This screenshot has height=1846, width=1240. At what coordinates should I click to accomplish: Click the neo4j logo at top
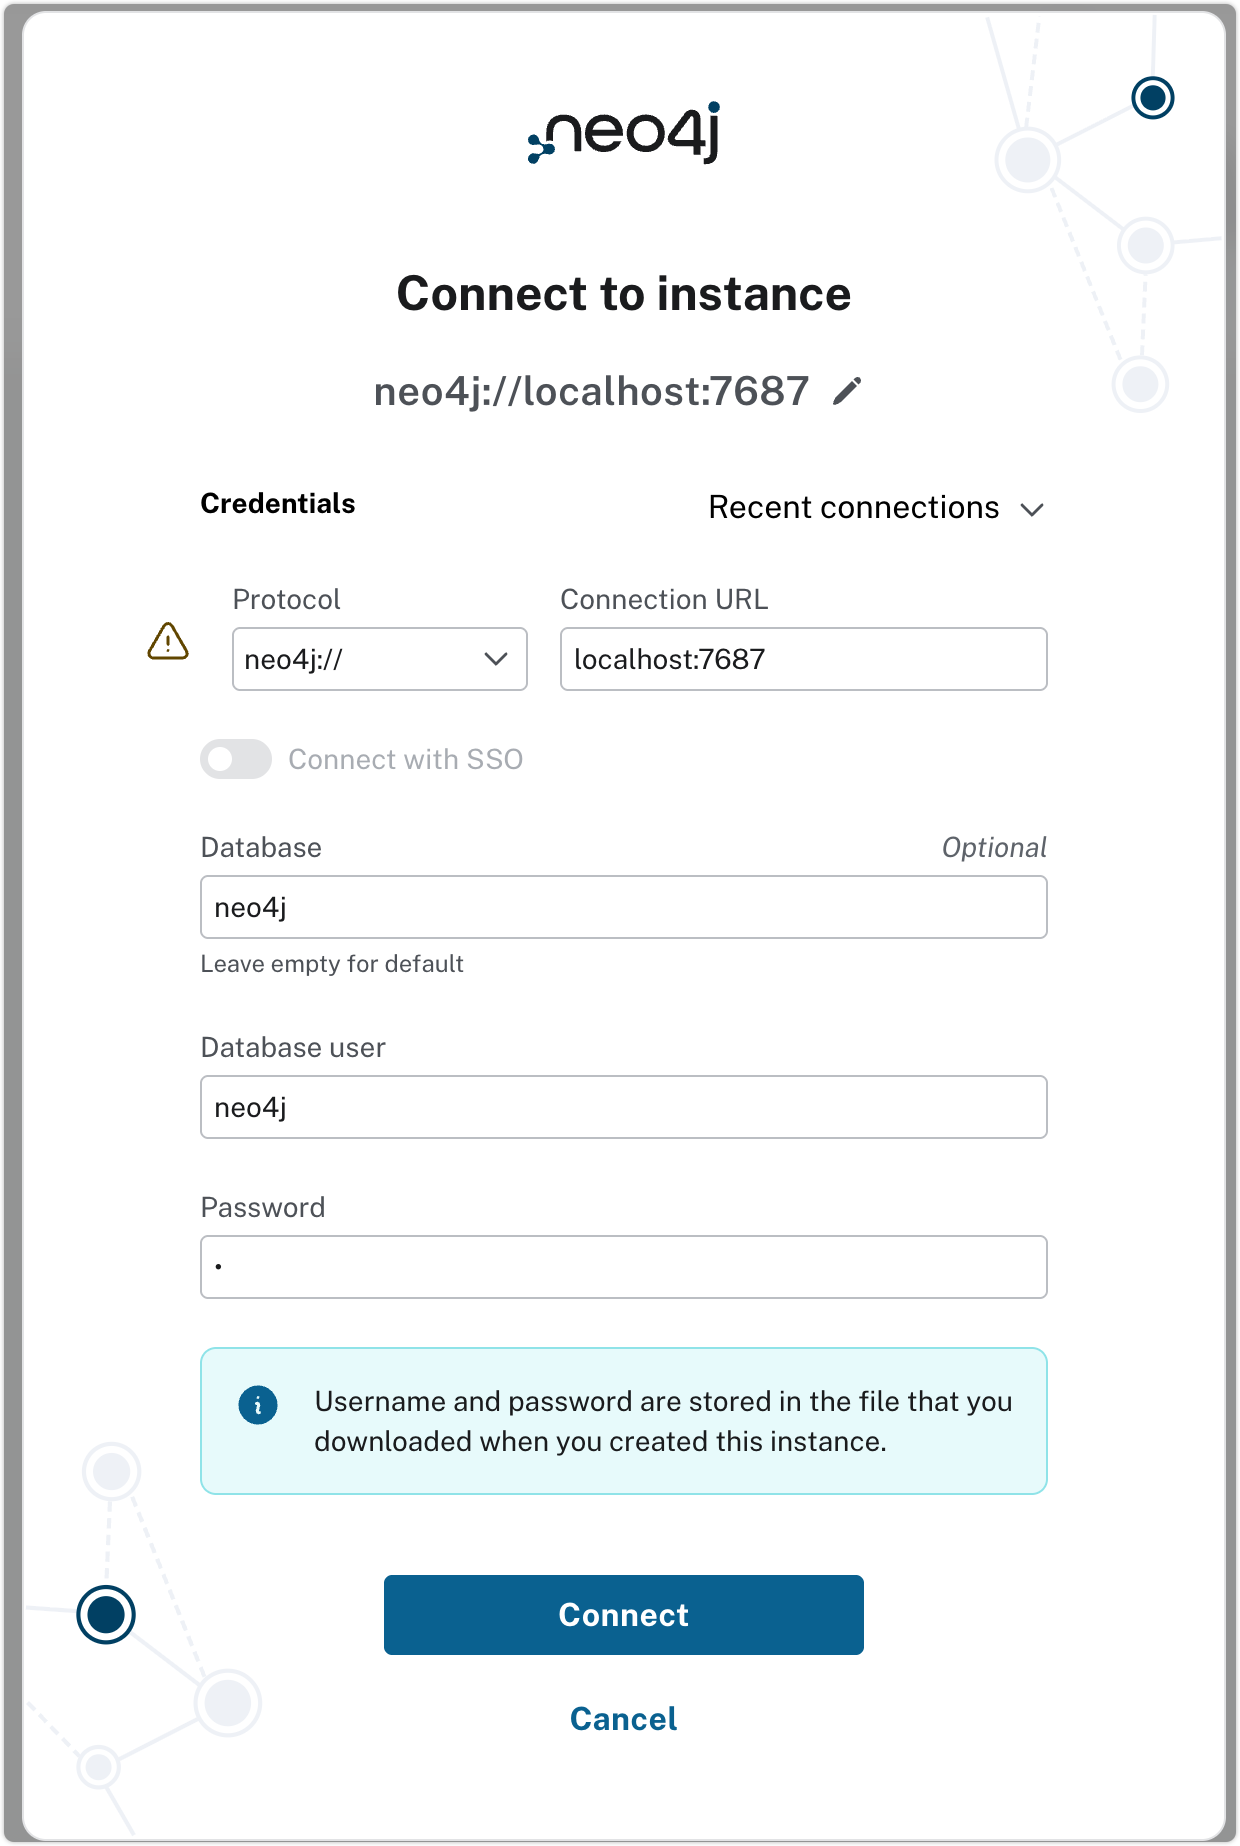[624, 132]
